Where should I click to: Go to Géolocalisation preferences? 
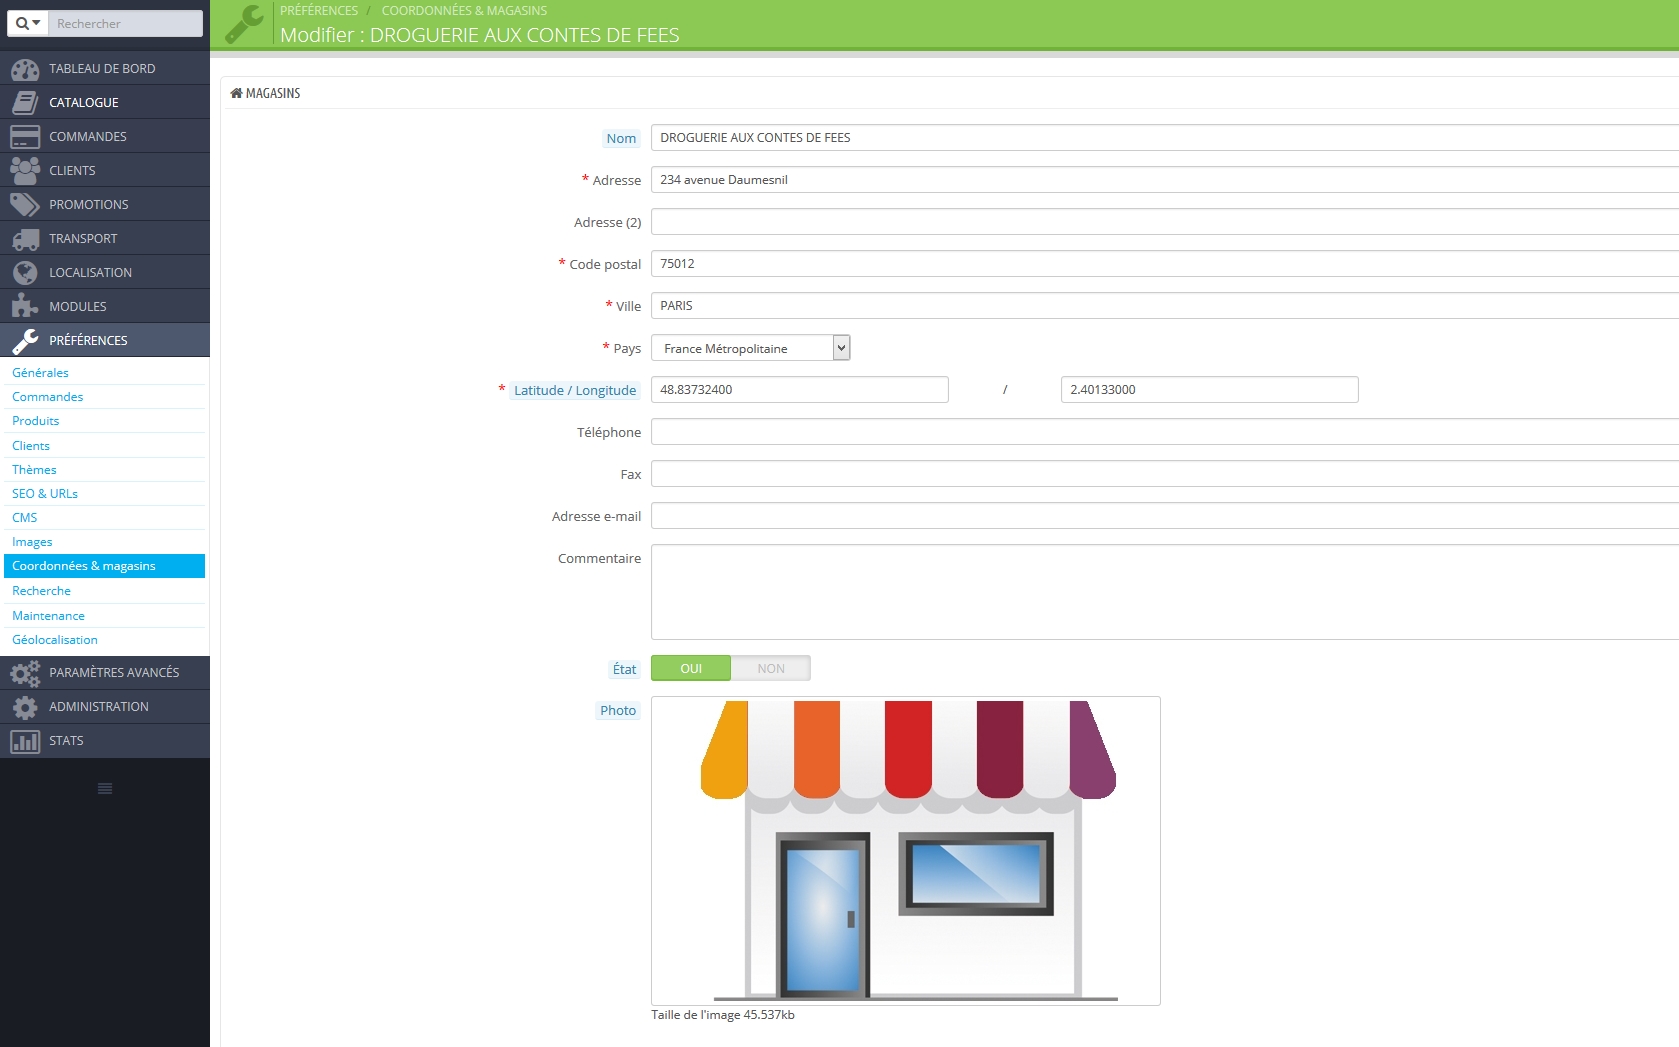105,640
